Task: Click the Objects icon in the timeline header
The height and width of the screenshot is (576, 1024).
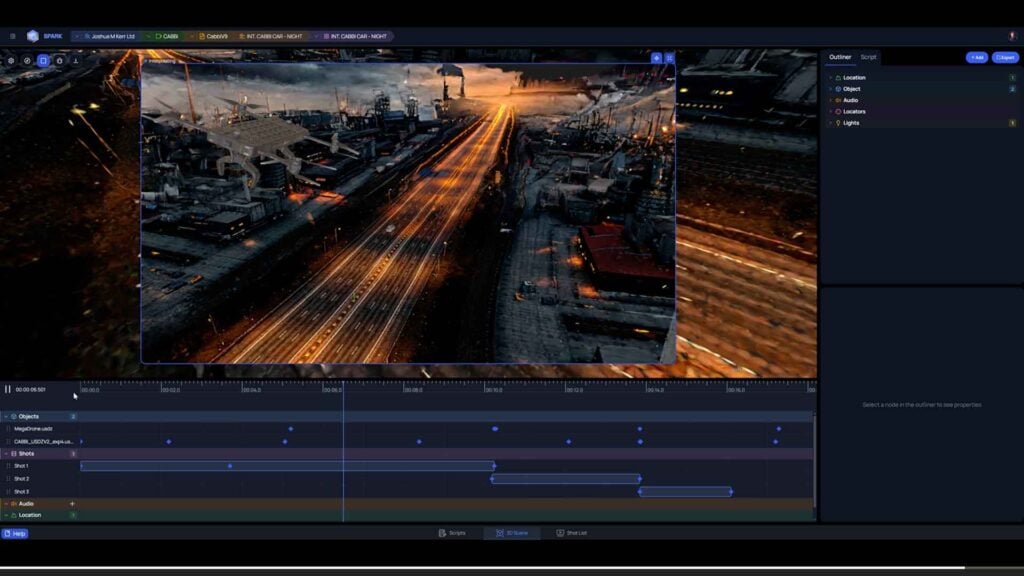Action: pos(14,417)
